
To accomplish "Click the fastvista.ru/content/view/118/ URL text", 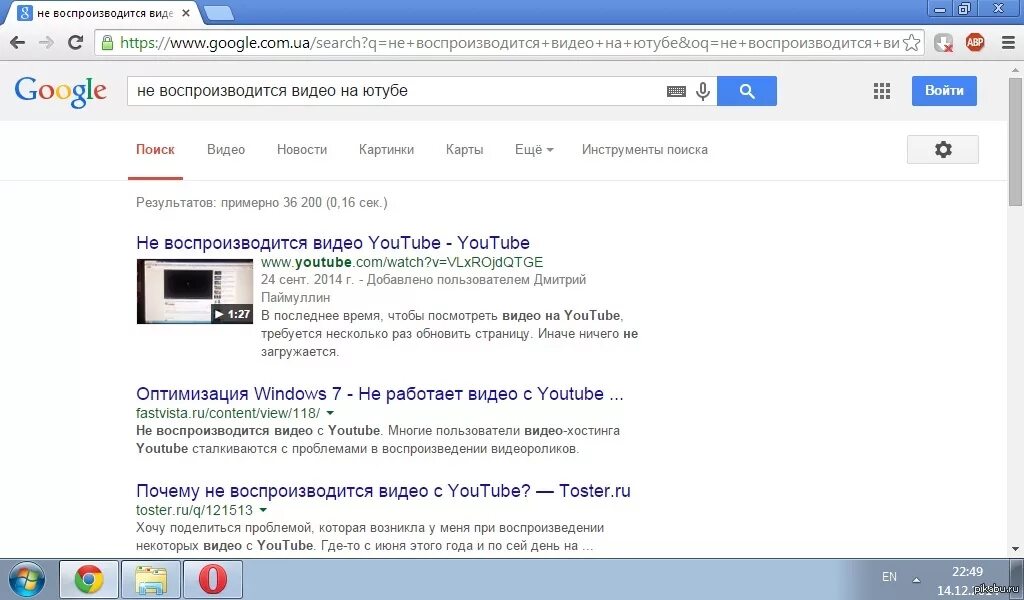I will (228, 413).
